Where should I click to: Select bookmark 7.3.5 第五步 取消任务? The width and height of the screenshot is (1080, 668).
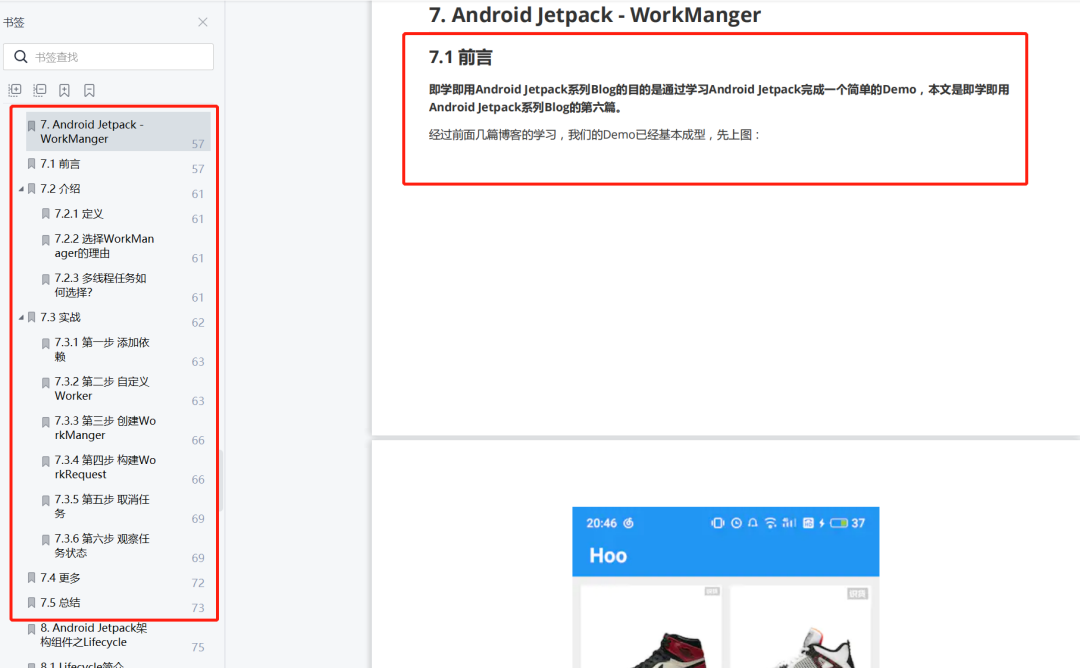point(101,506)
